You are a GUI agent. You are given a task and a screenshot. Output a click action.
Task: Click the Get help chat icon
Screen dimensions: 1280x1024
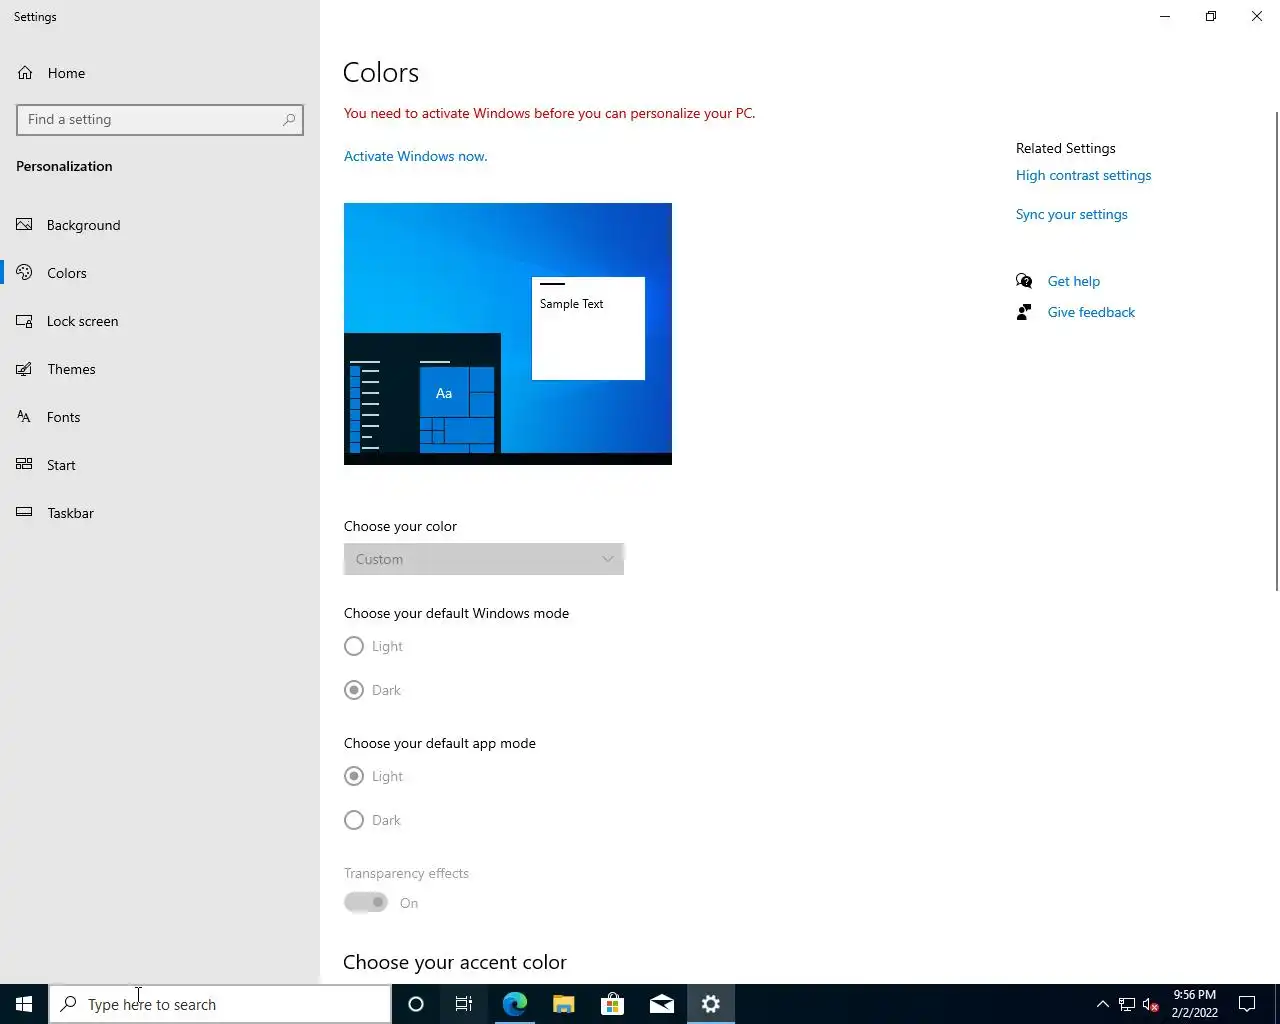(x=1024, y=281)
